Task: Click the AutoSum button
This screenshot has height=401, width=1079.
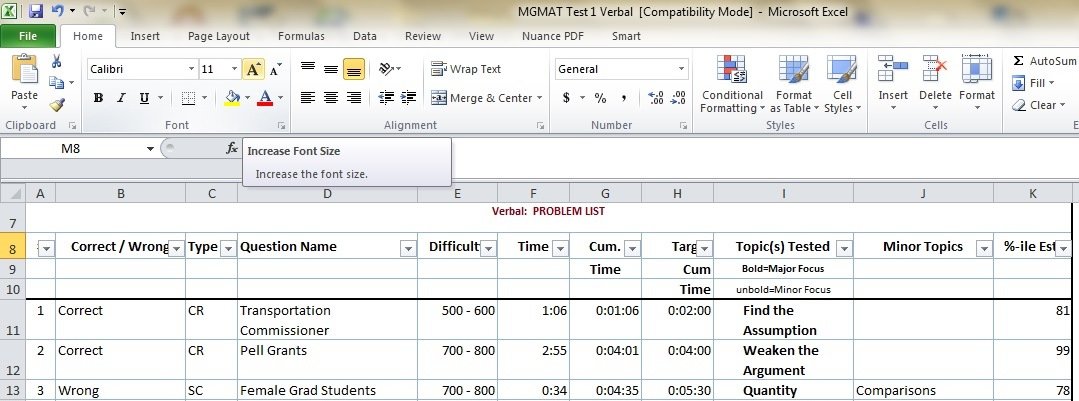Action: (1044, 61)
